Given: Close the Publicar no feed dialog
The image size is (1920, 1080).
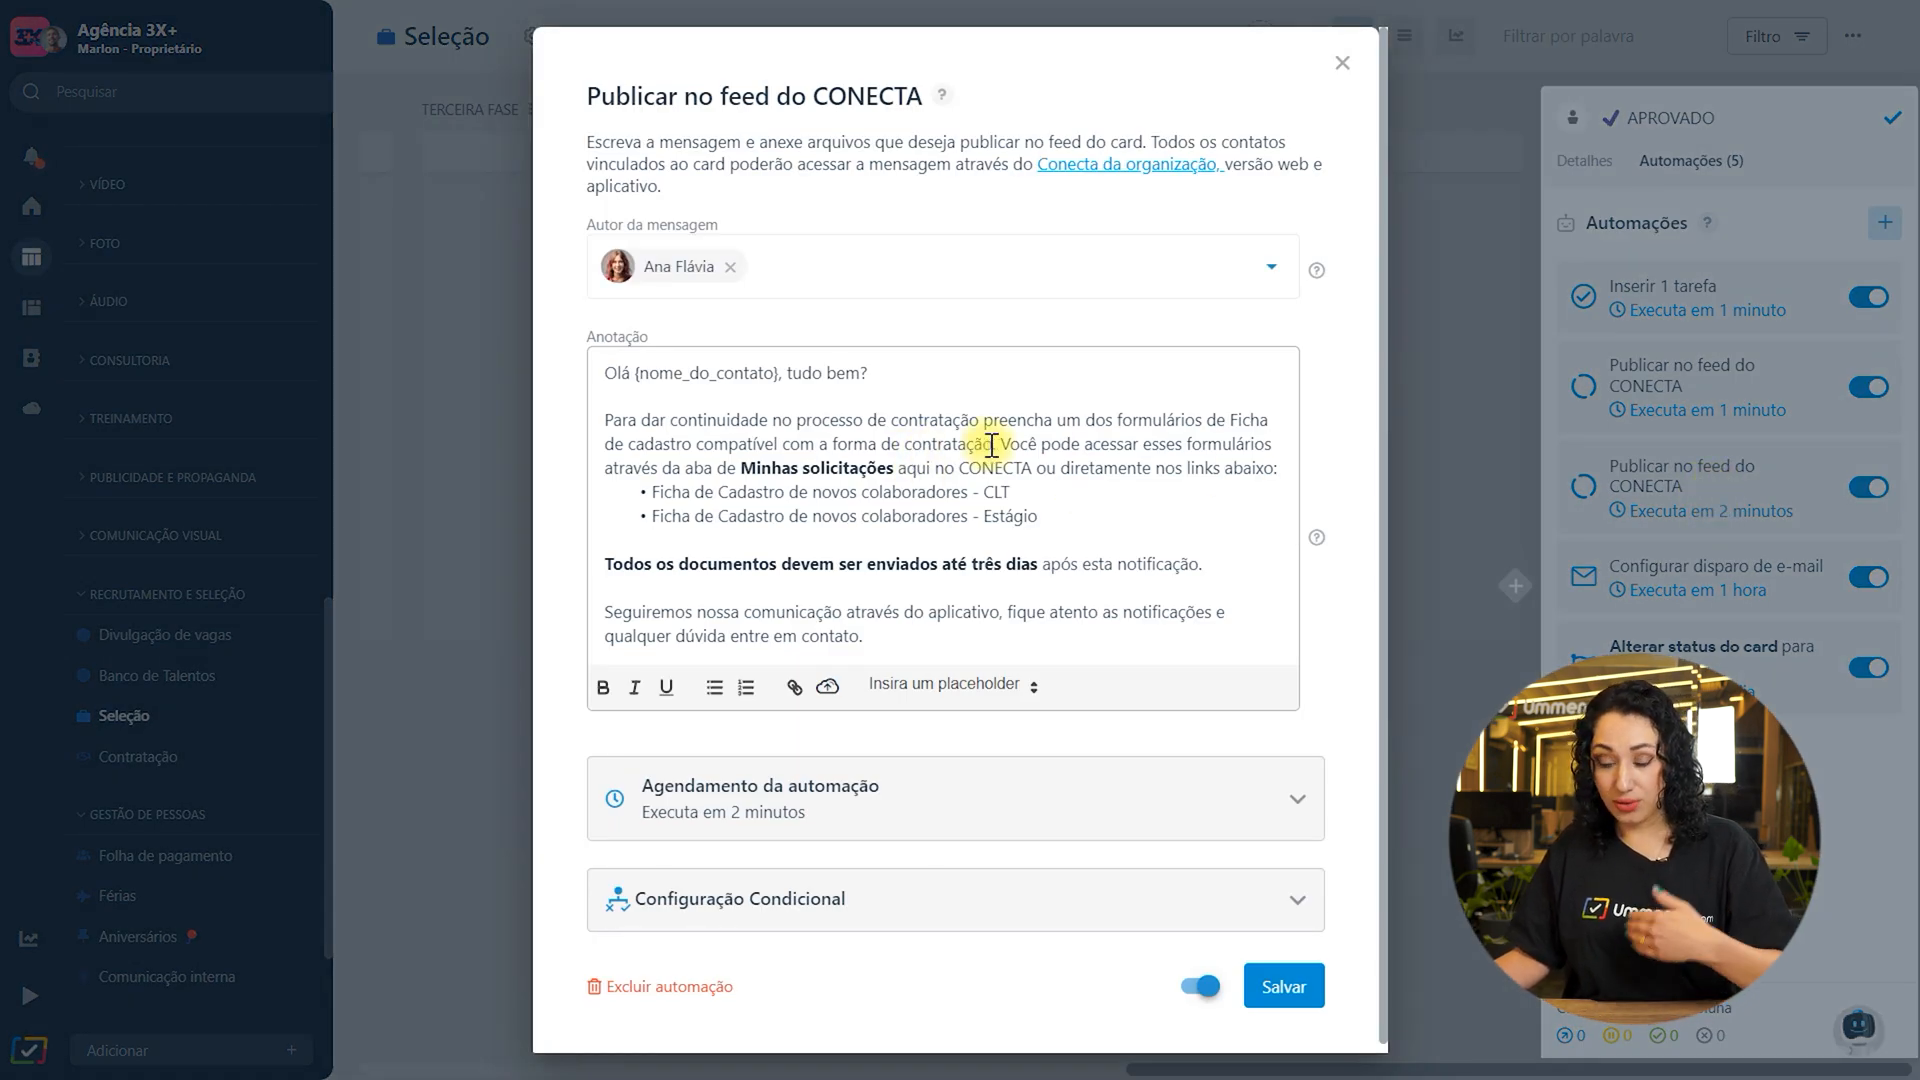Looking at the screenshot, I should tap(1342, 63).
